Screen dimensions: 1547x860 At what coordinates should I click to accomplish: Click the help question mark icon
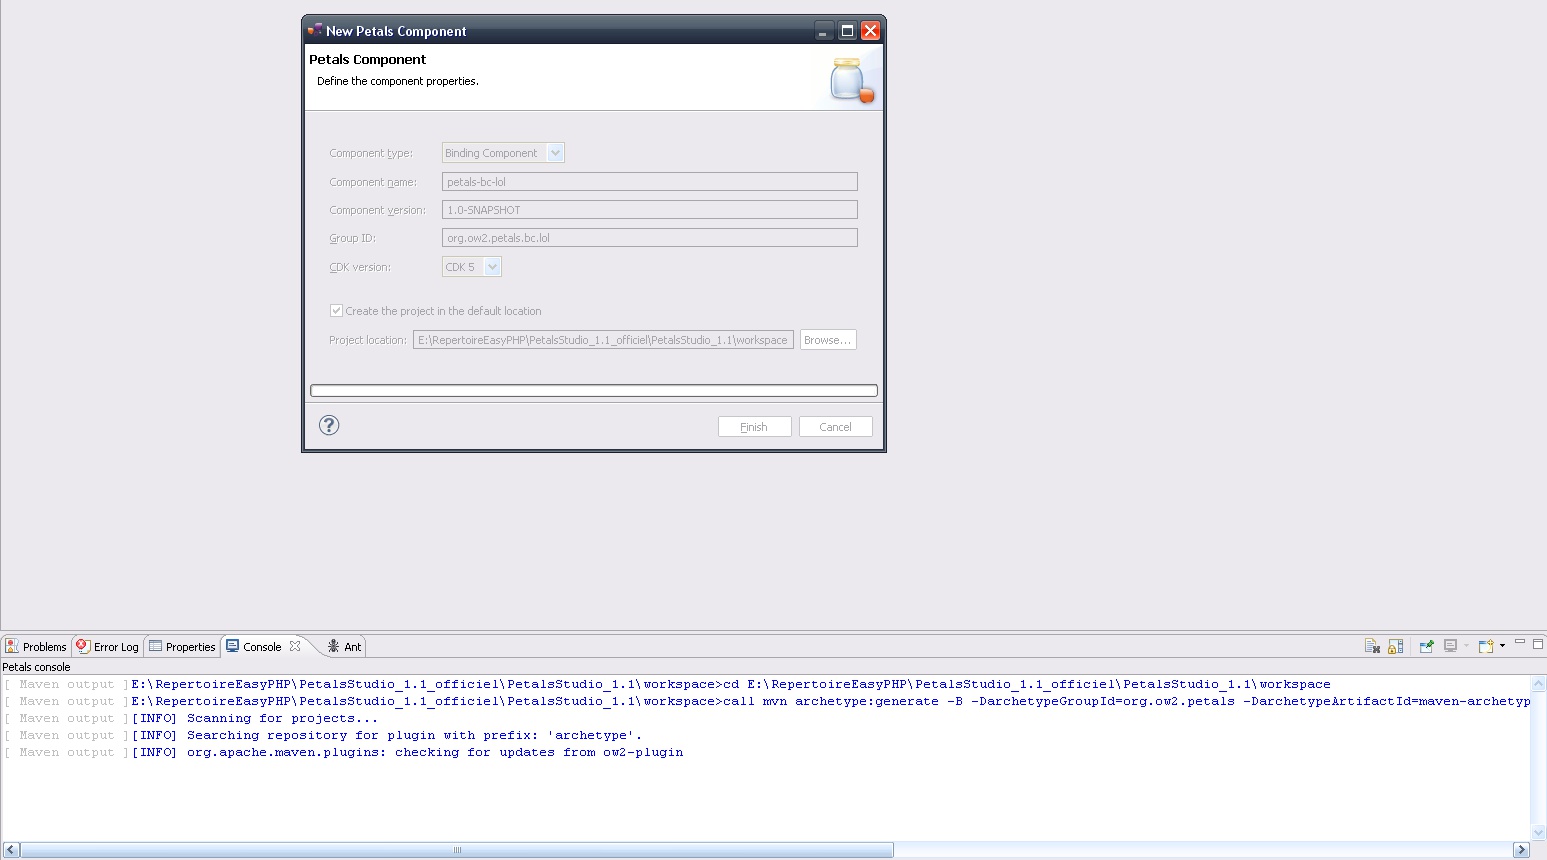point(329,426)
